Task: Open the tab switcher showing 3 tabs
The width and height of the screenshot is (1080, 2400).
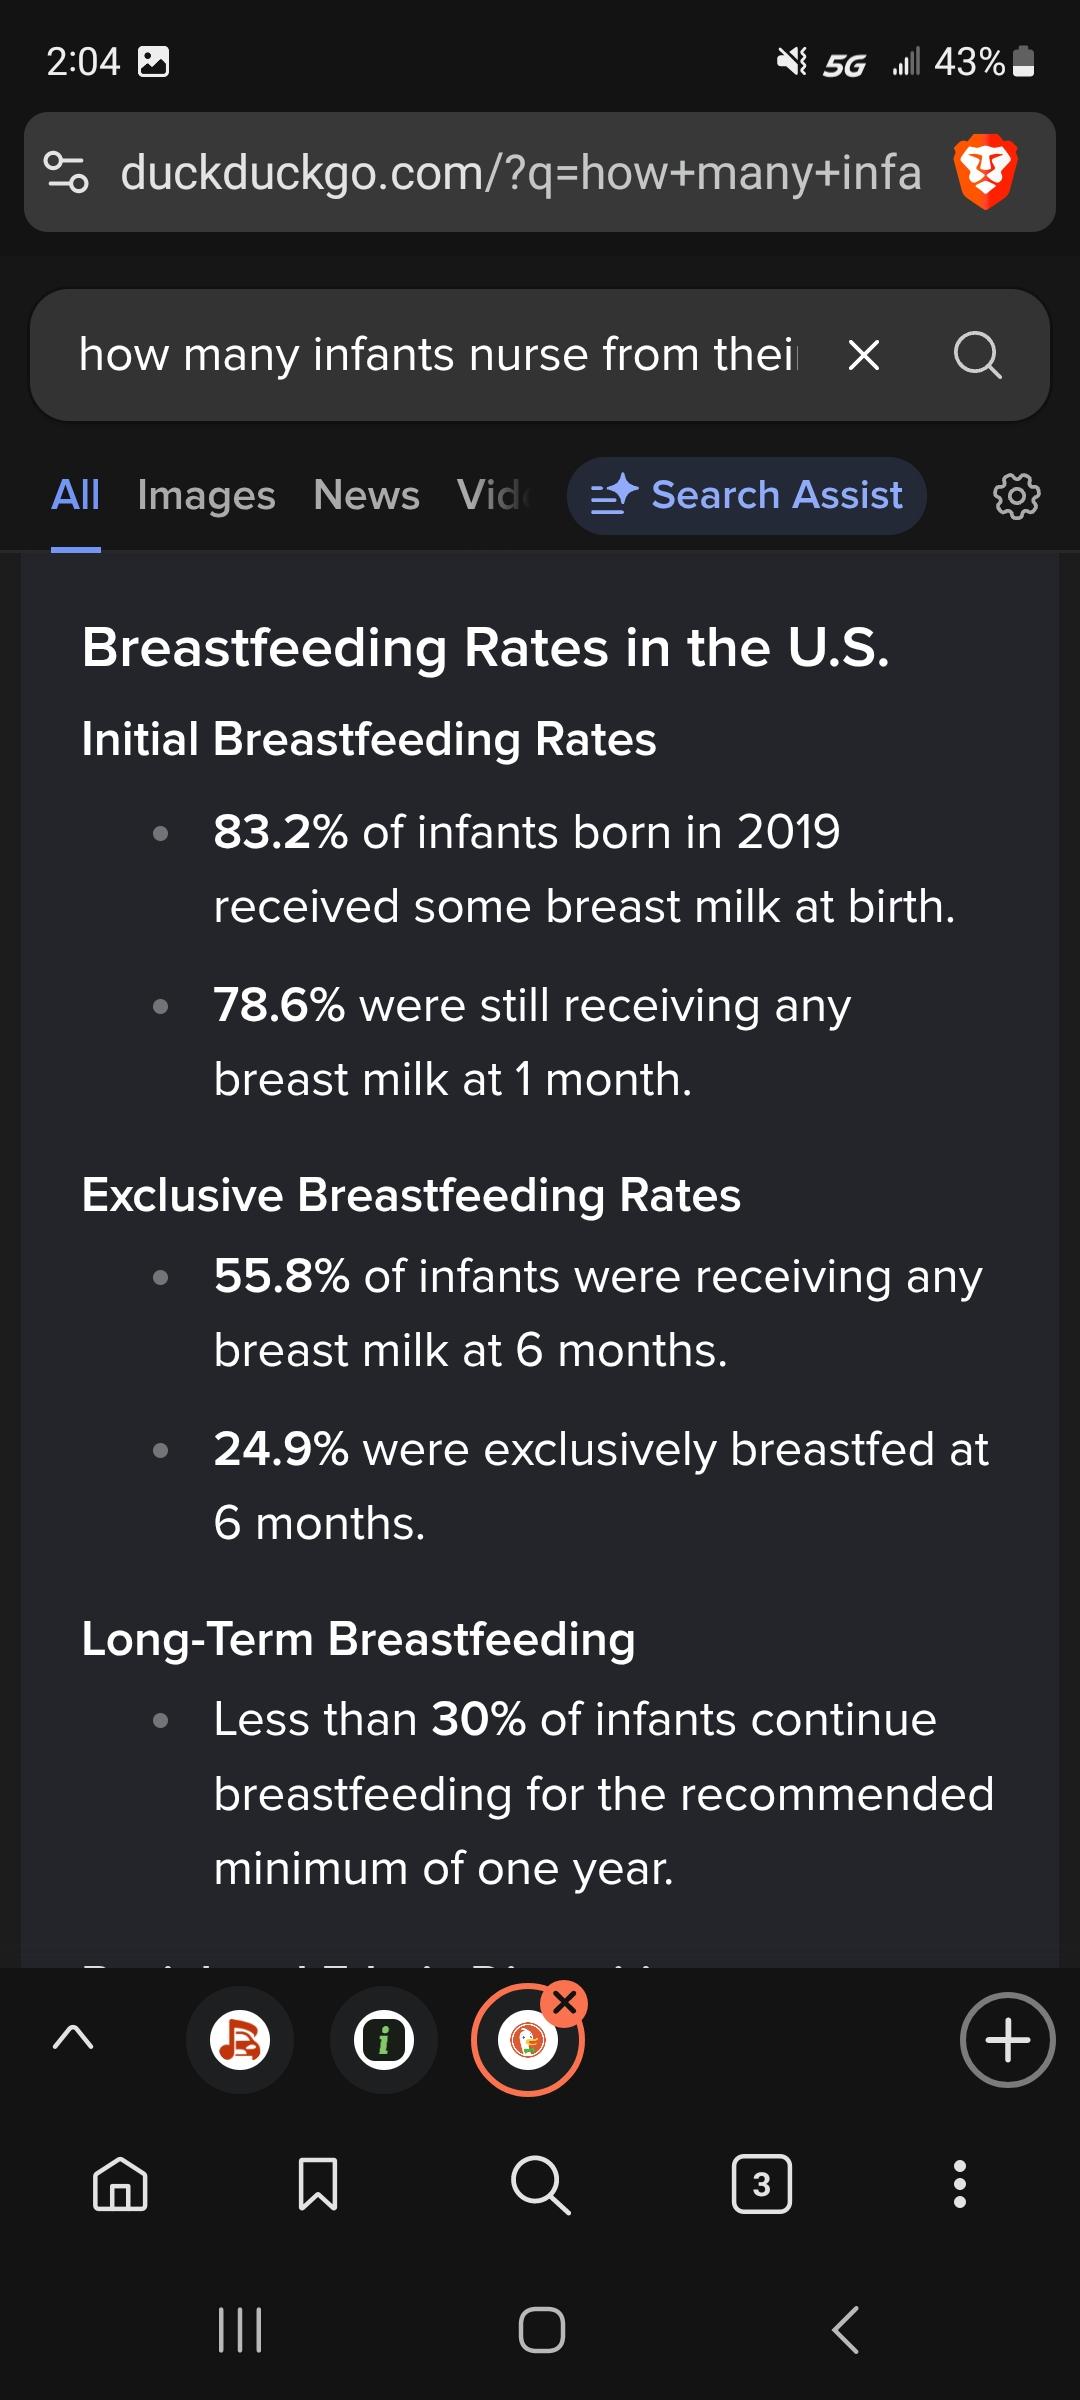Action: coord(762,2185)
